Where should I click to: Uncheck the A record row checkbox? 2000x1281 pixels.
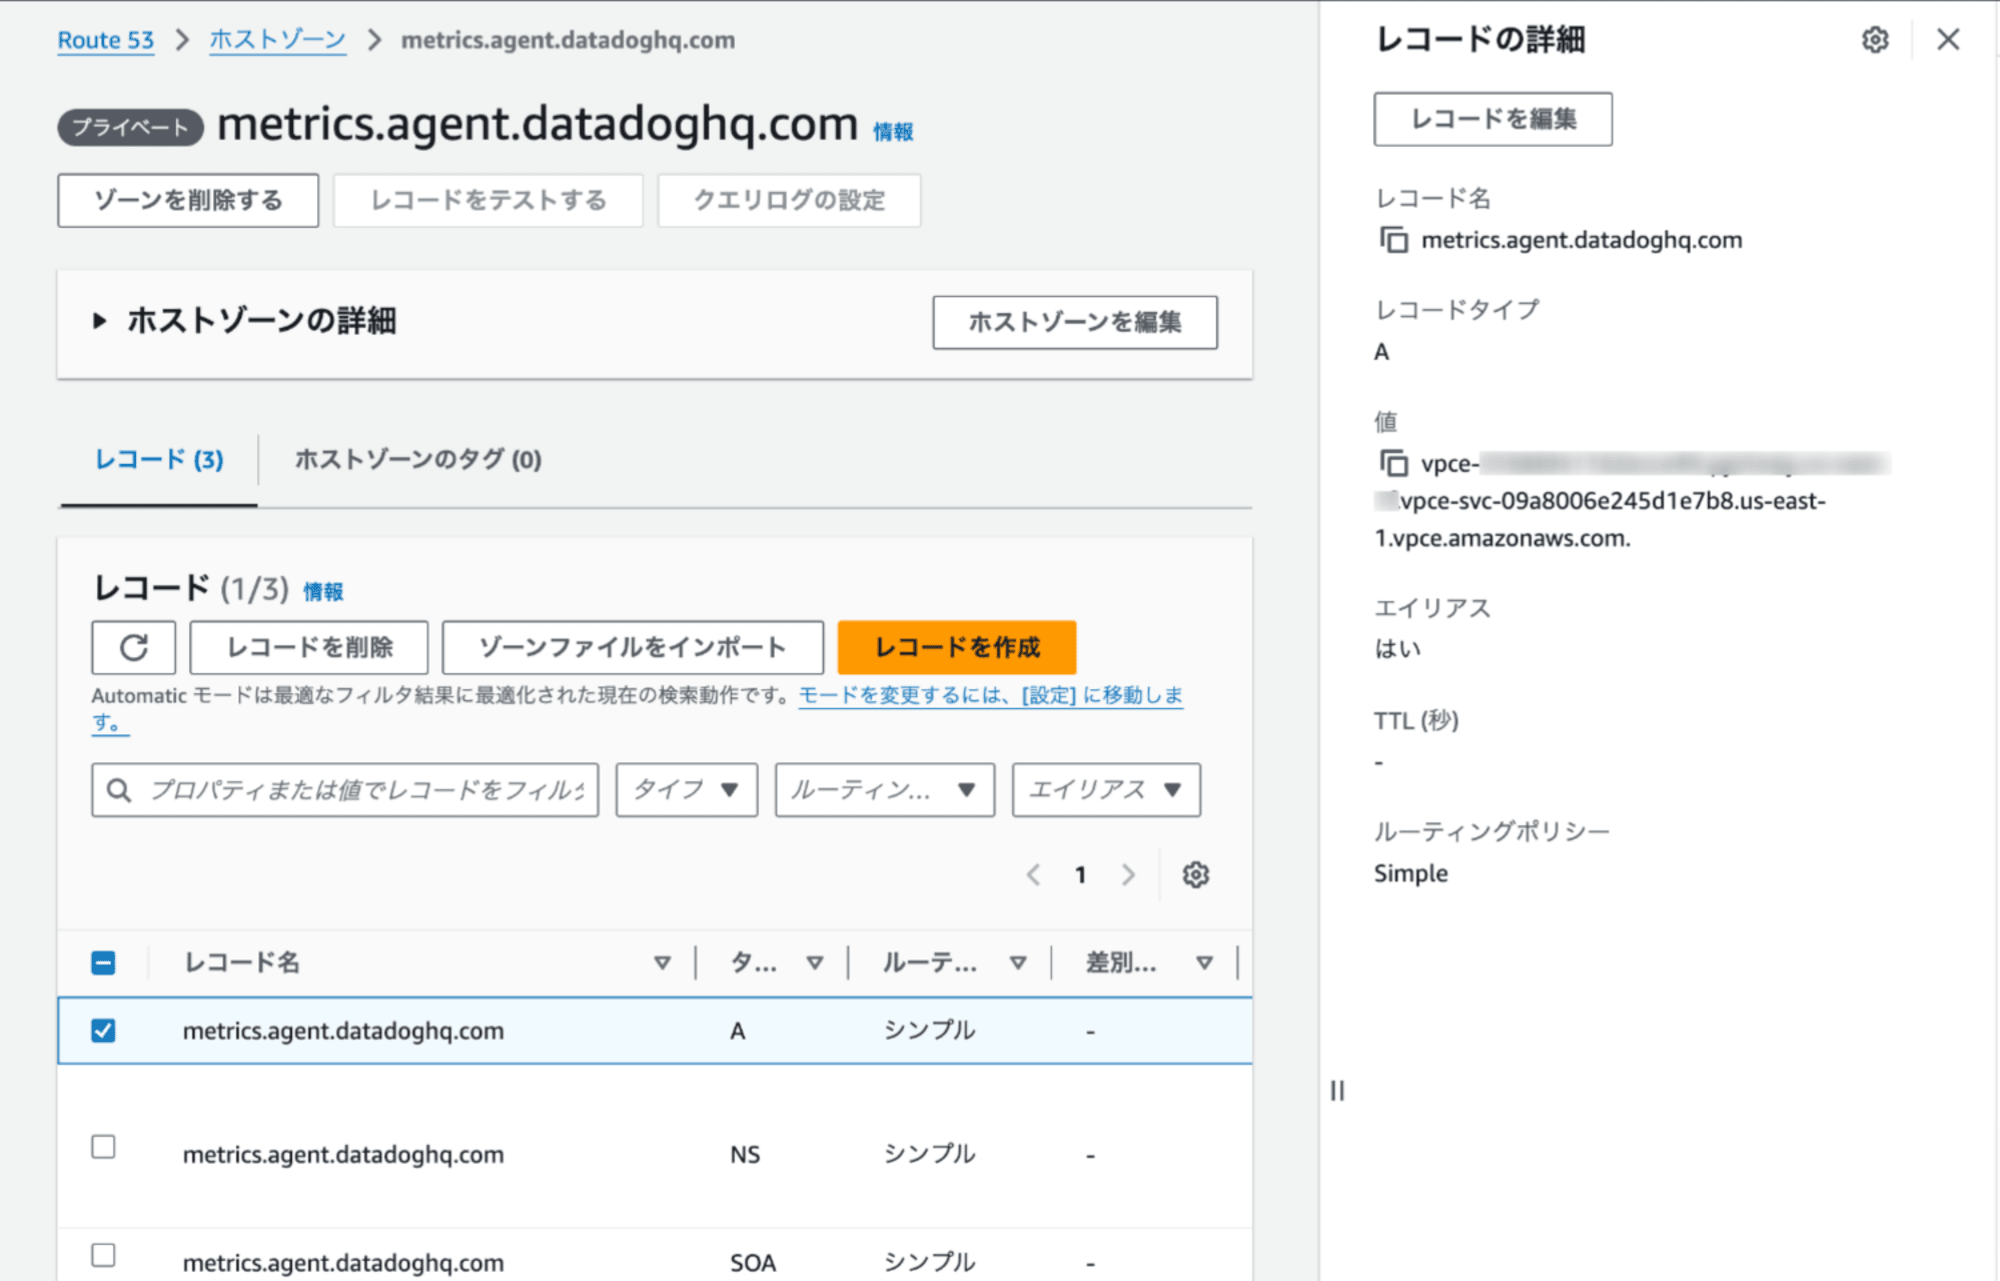pyautogui.click(x=103, y=1030)
